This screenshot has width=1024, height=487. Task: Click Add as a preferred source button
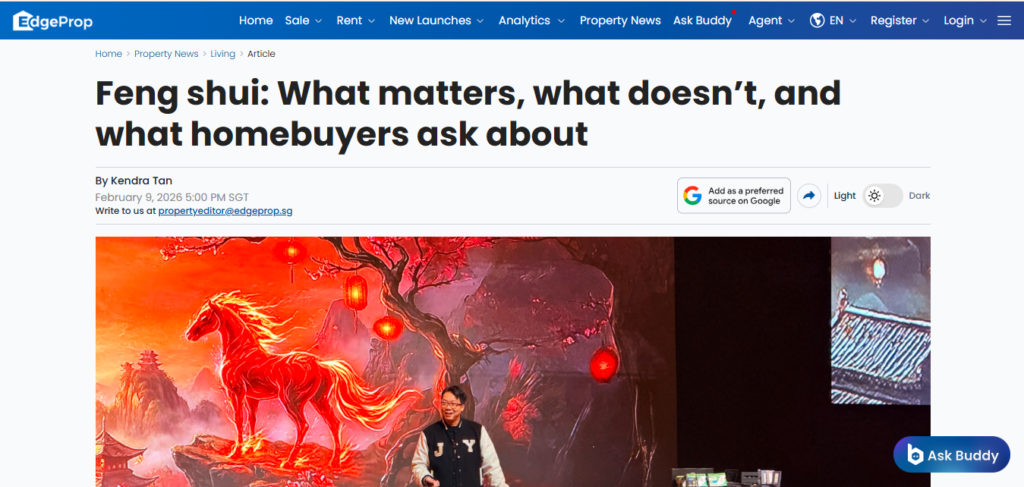(734, 196)
